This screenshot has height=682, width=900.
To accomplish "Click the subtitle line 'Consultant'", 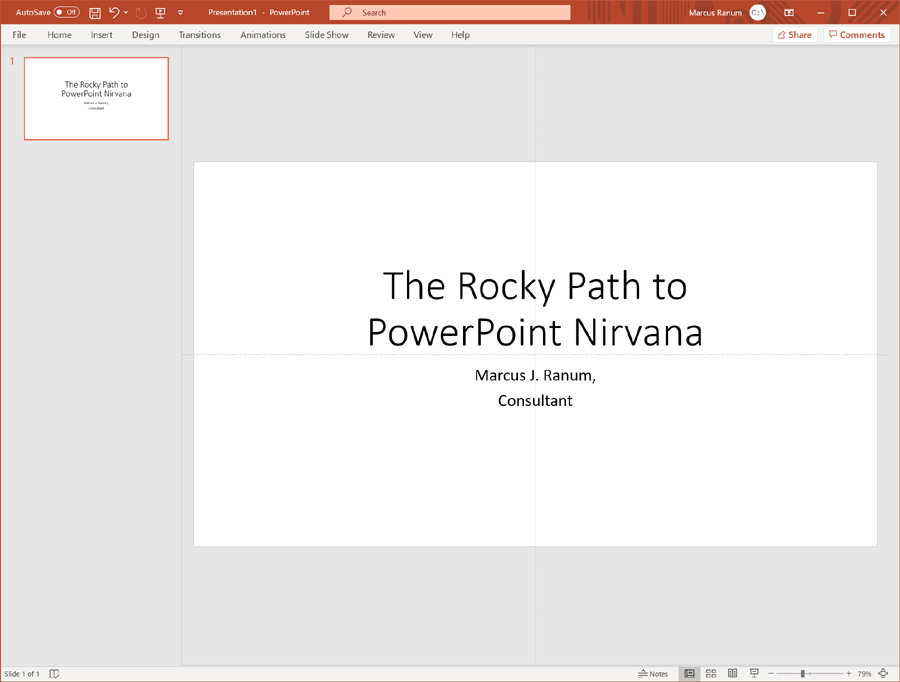I will pos(535,401).
